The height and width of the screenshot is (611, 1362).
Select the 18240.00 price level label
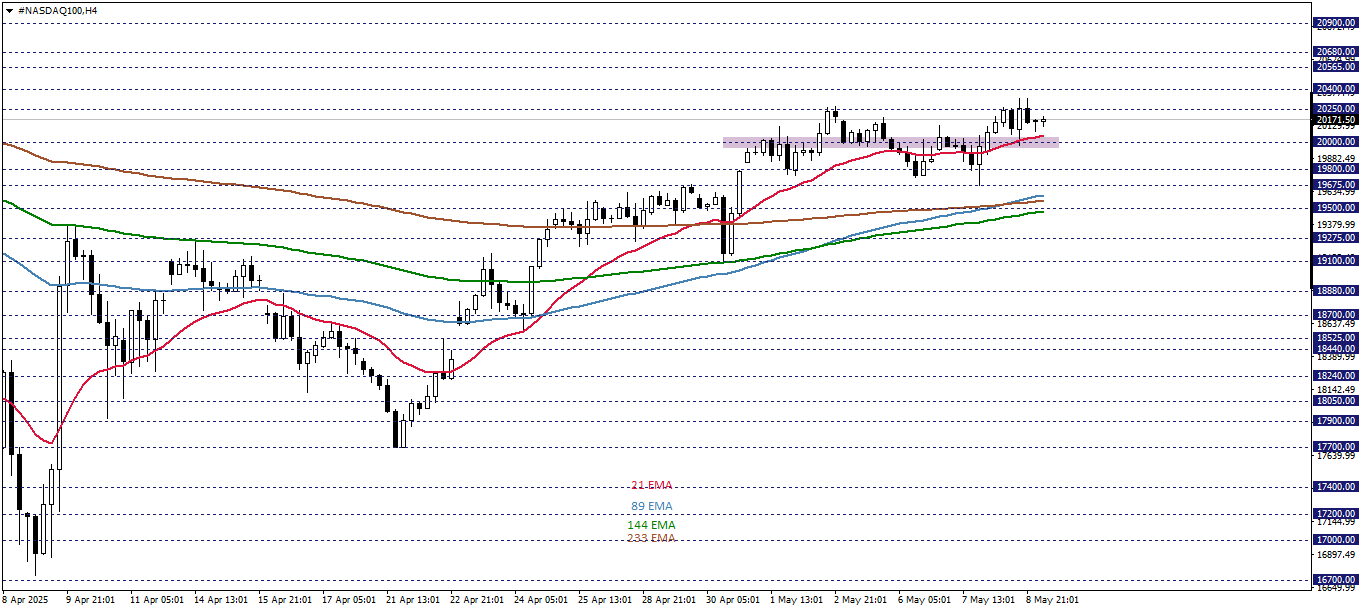pos(1337,376)
